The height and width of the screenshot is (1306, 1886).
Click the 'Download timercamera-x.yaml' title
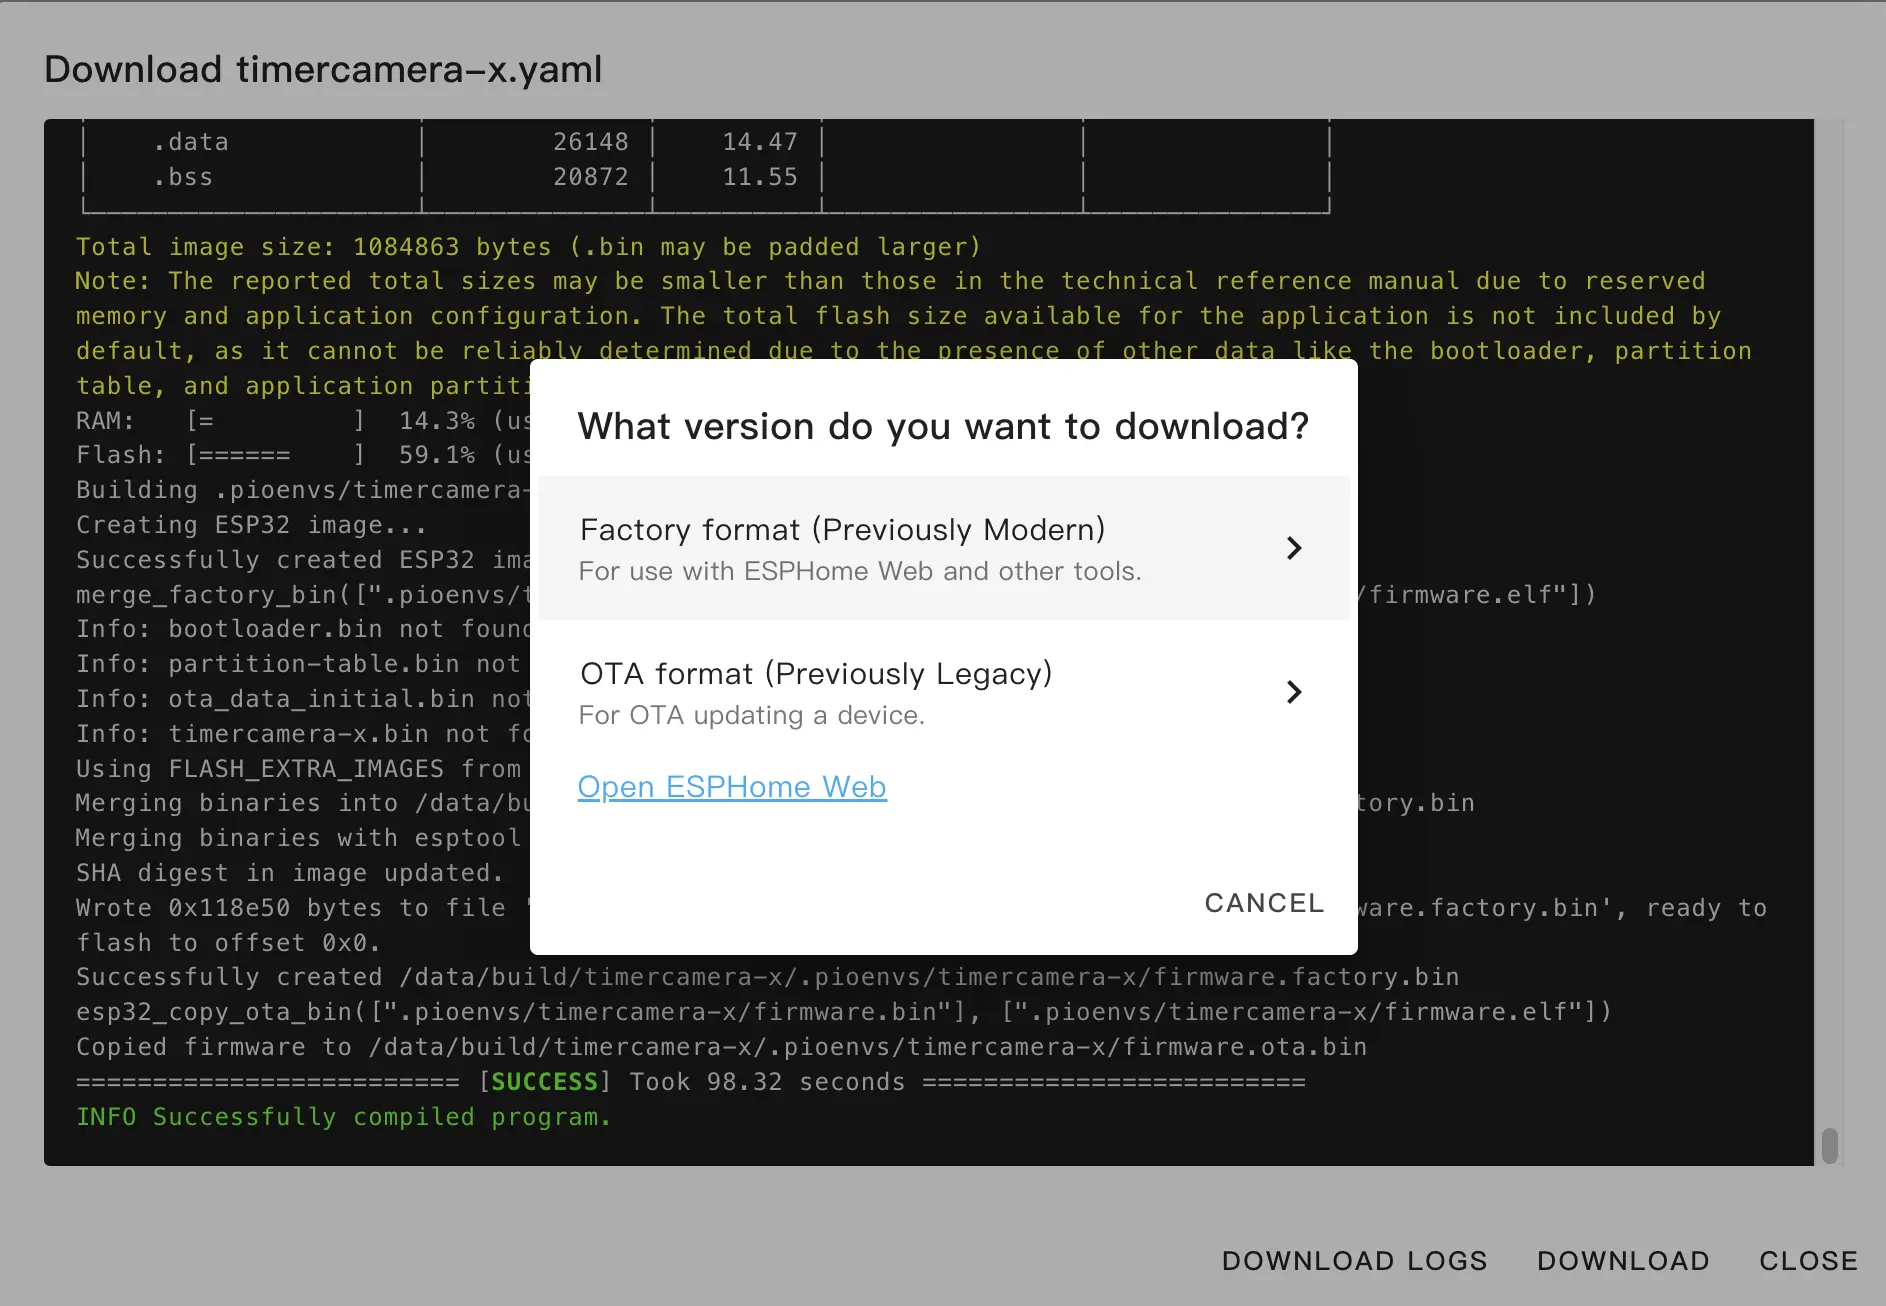pos(323,69)
